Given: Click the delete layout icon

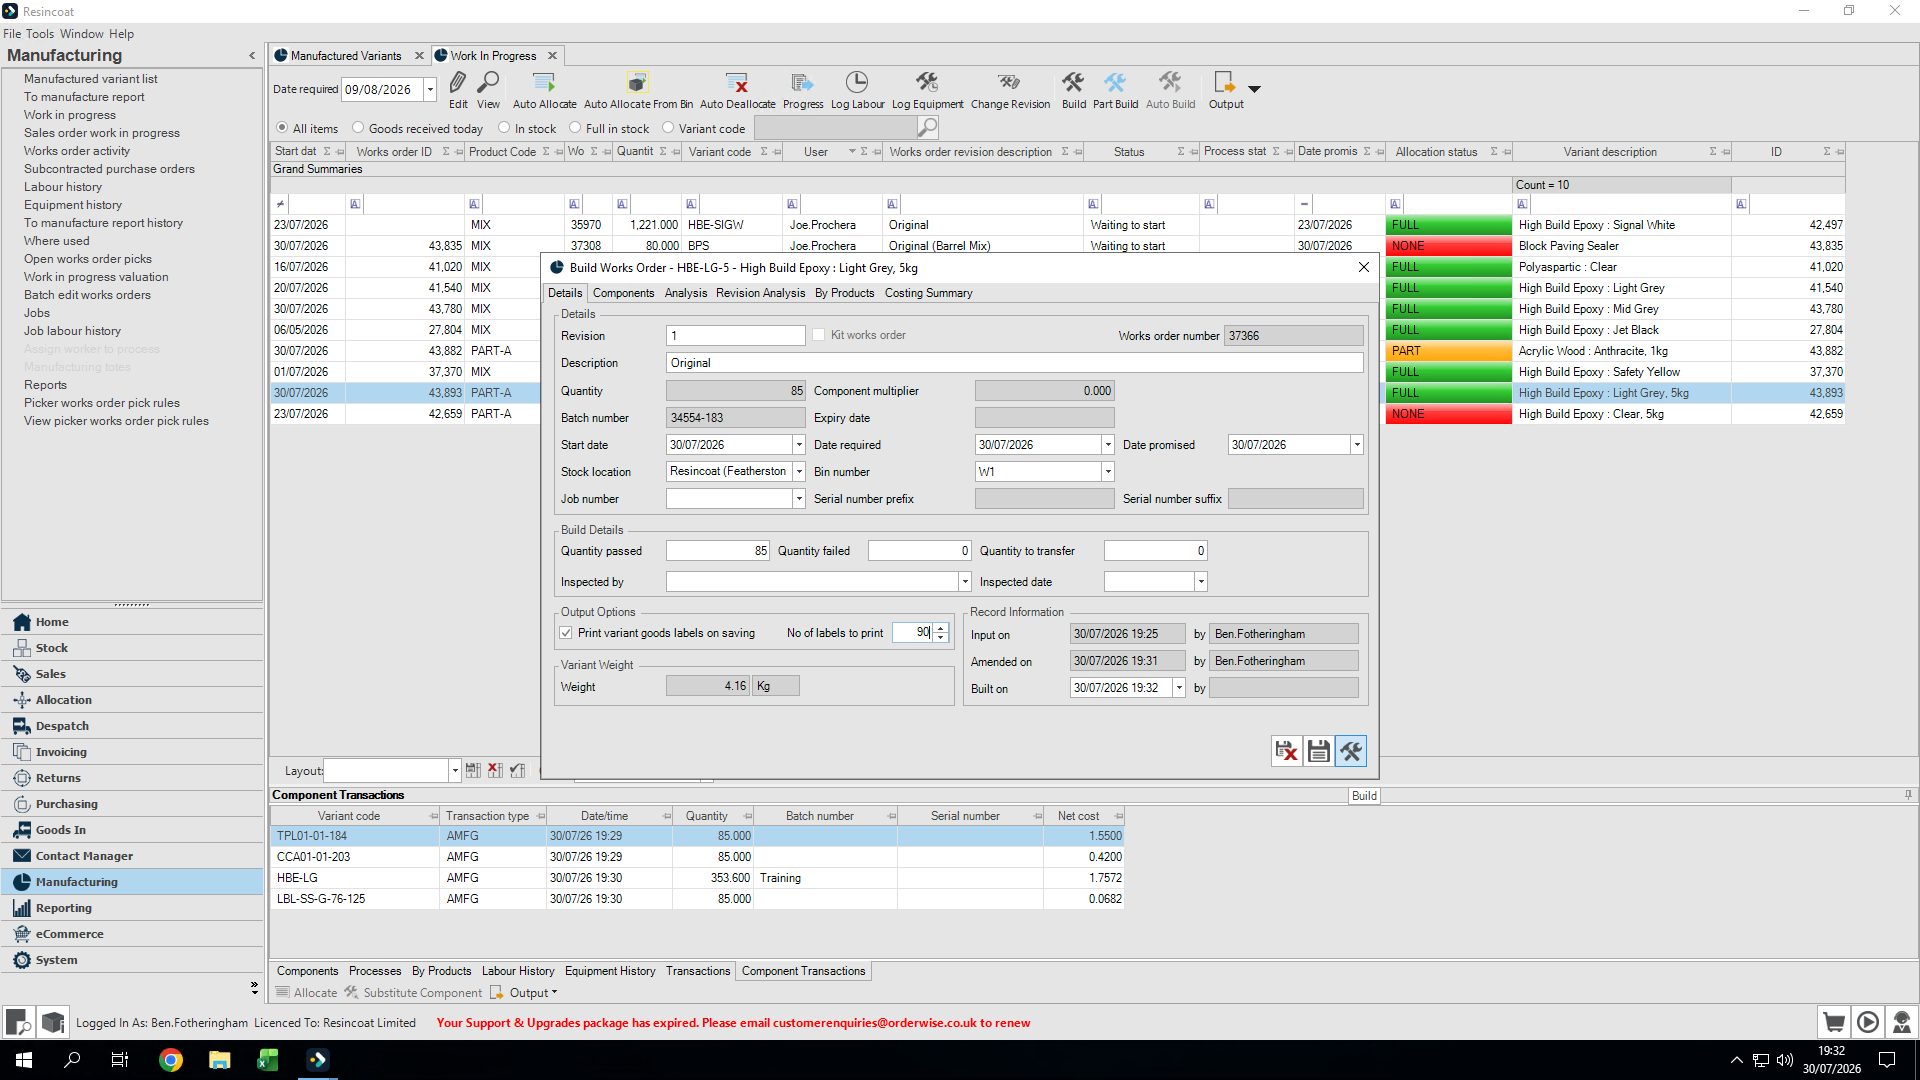Looking at the screenshot, I should (x=495, y=770).
